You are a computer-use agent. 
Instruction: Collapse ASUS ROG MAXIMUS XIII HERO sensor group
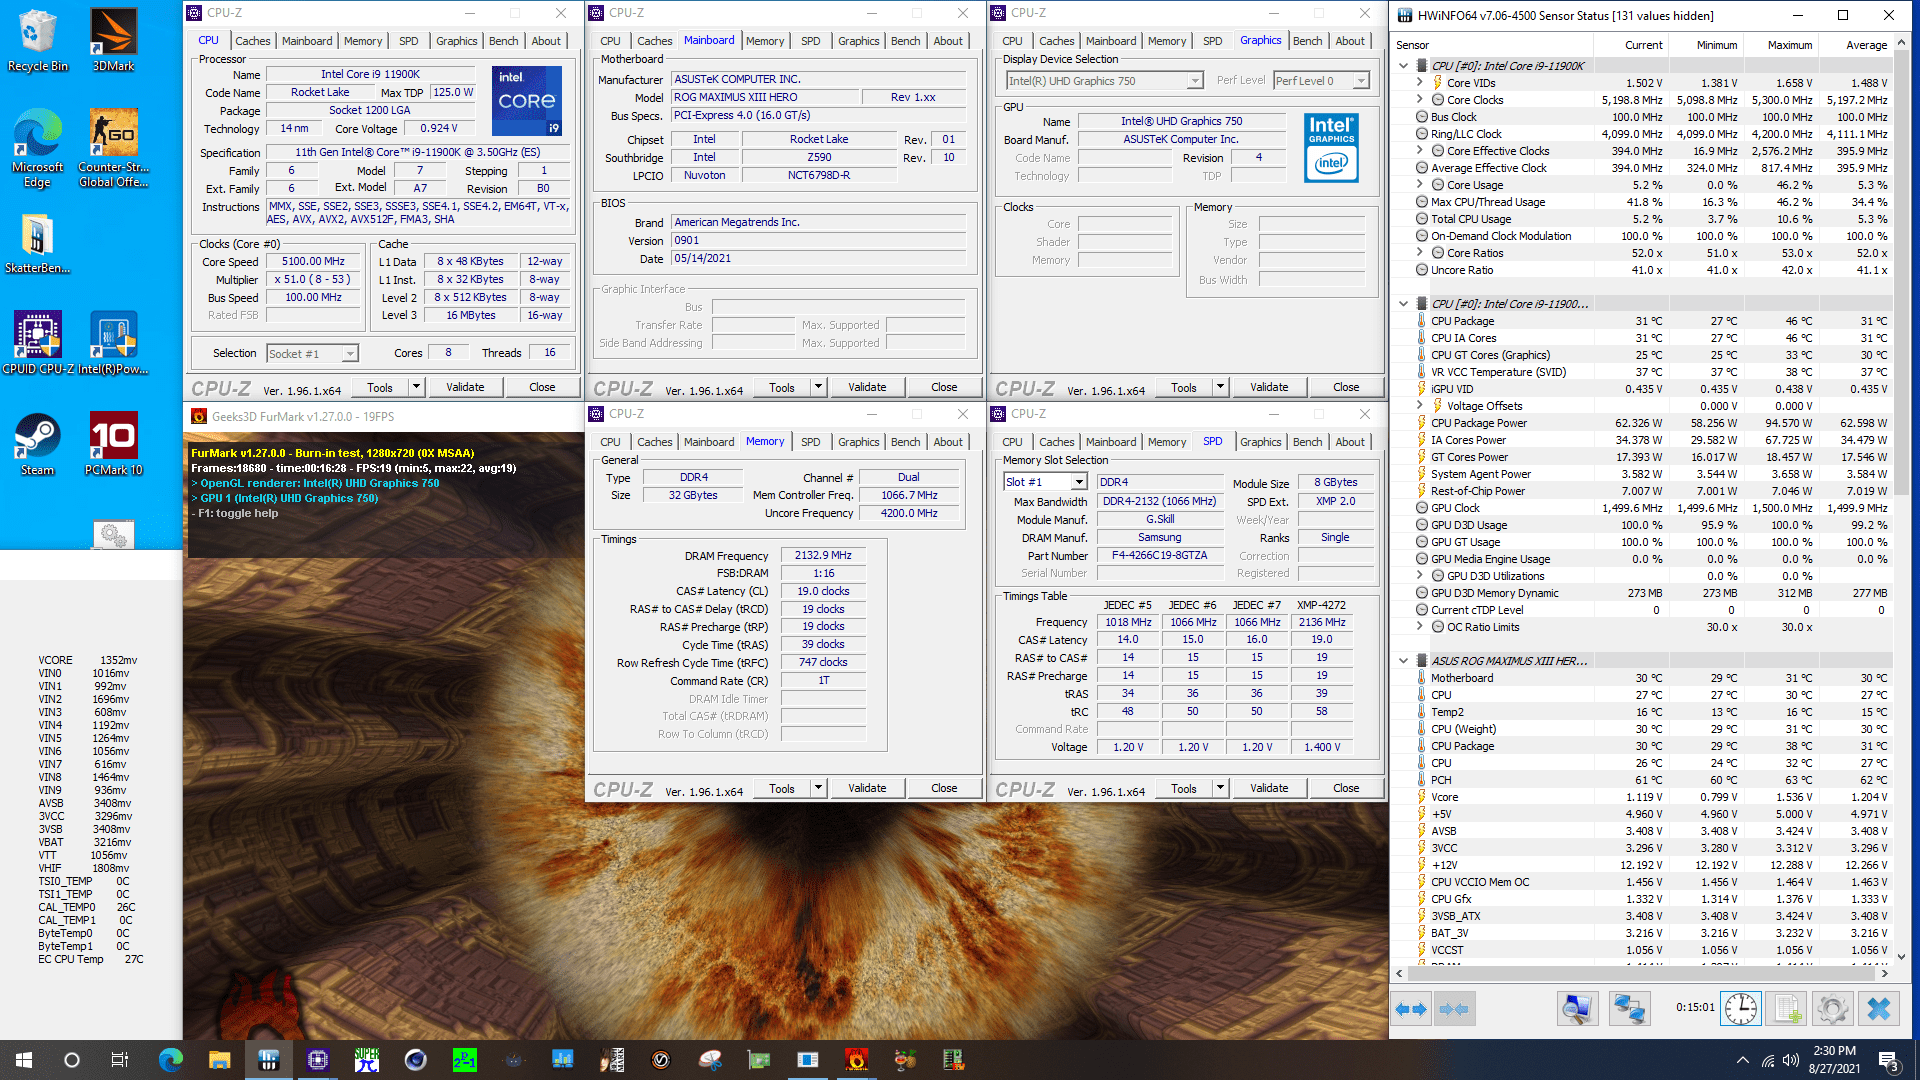click(x=1403, y=661)
